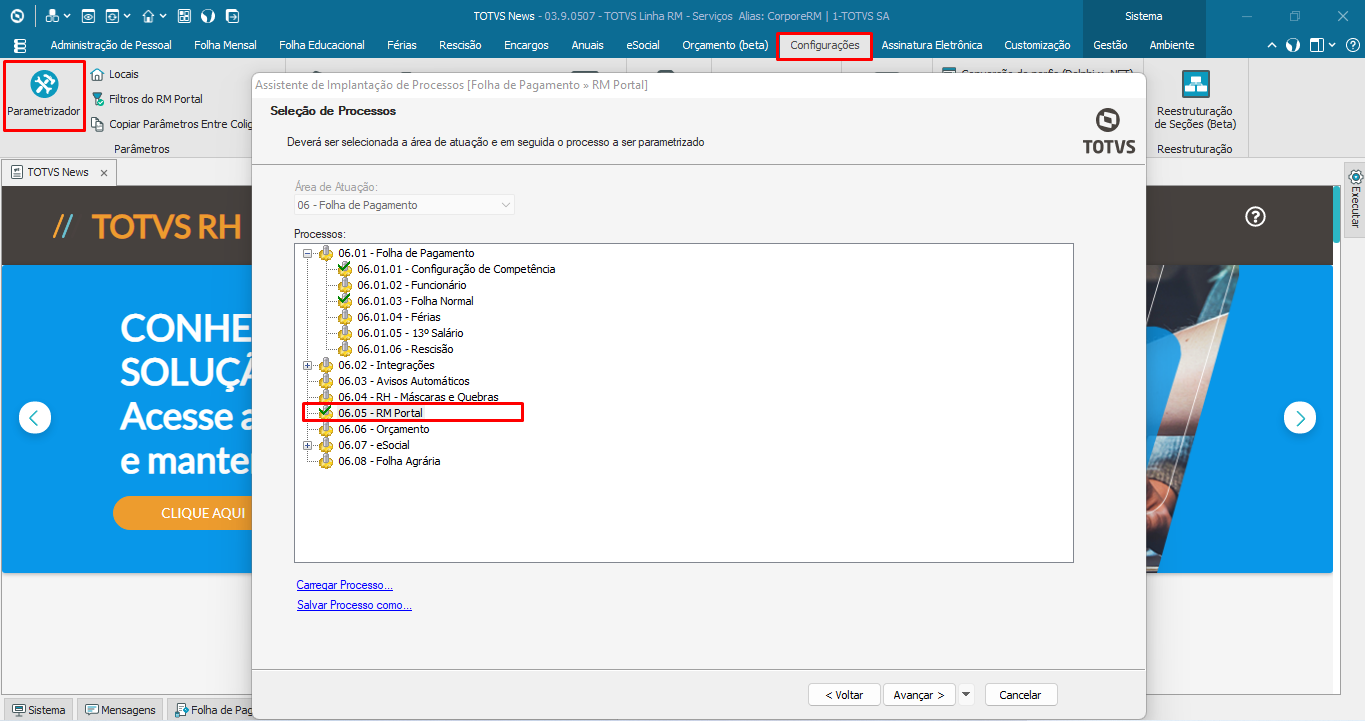Select the Configurações ribbon tab
Image resolution: width=1365 pixels, height=721 pixels.
click(825, 45)
